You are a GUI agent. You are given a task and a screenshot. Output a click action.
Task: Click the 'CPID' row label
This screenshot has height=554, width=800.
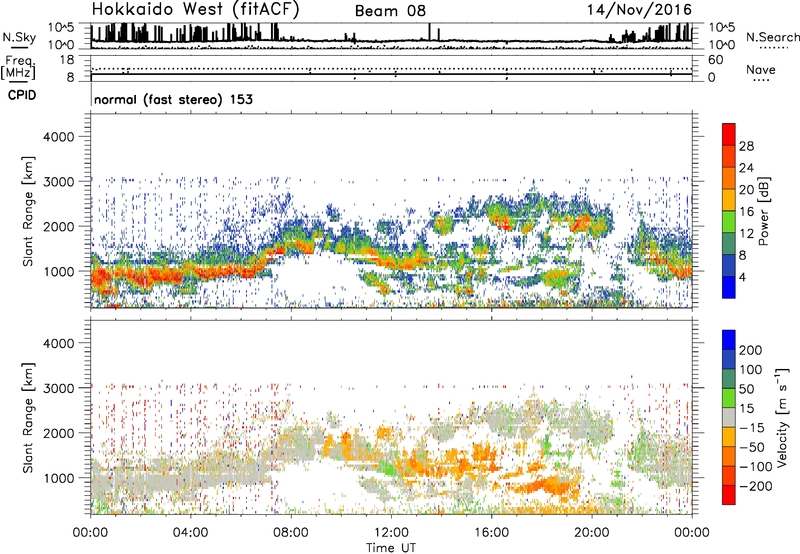[x=22, y=95]
